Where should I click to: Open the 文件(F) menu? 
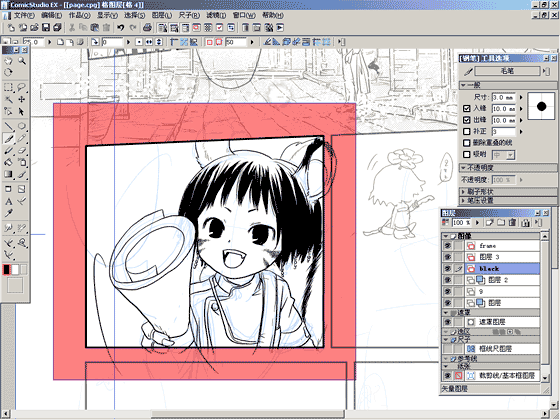pyautogui.click(x=24, y=15)
